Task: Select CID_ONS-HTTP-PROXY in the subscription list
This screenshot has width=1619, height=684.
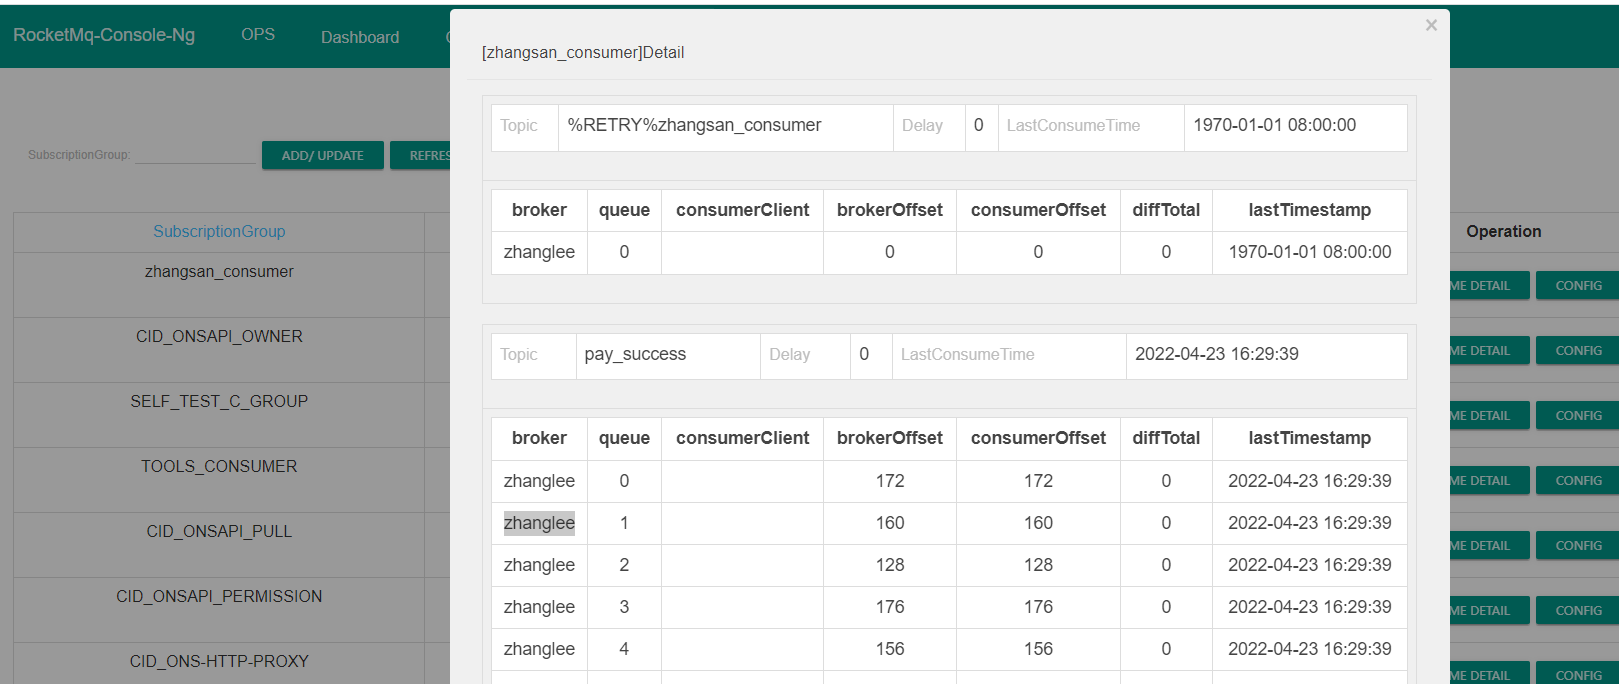Action: (x=219, y=661)
